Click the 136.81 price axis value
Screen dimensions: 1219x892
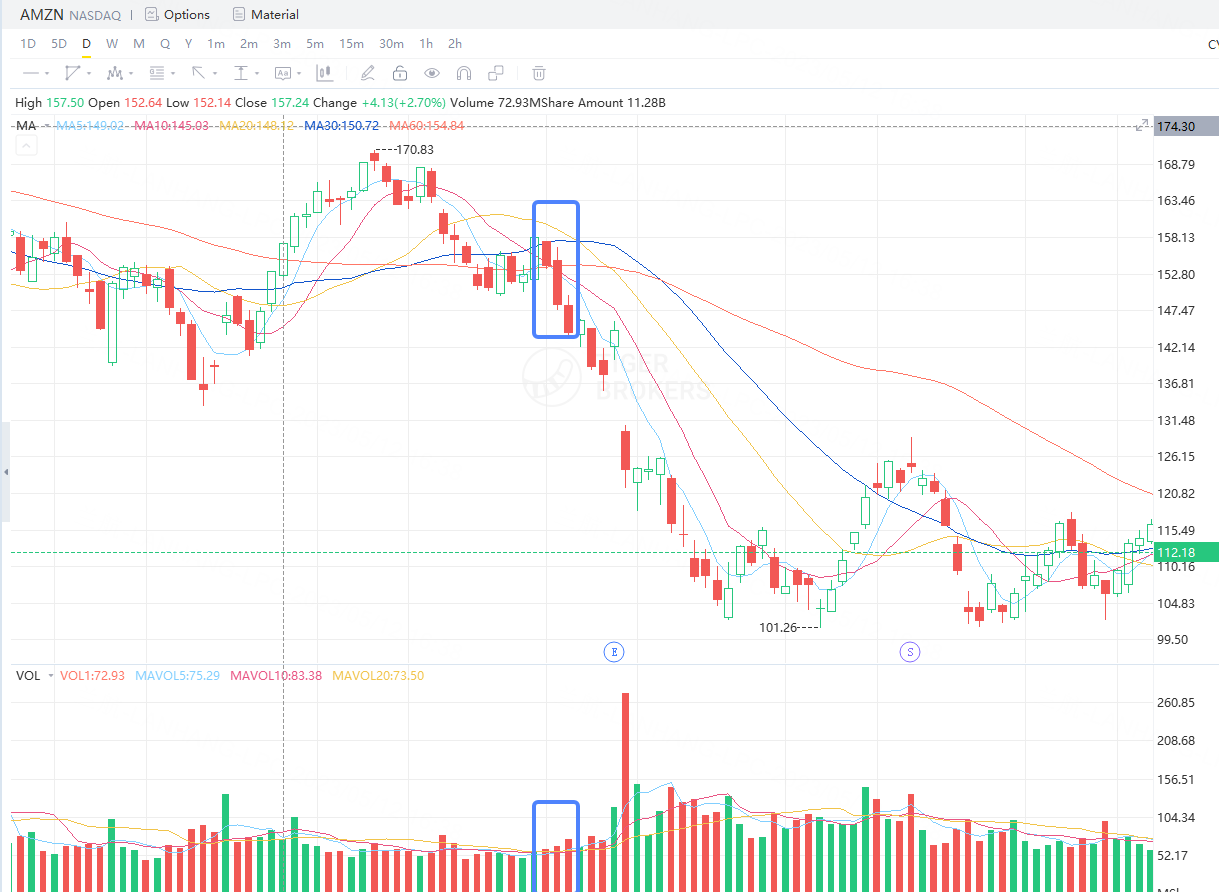1176,384
